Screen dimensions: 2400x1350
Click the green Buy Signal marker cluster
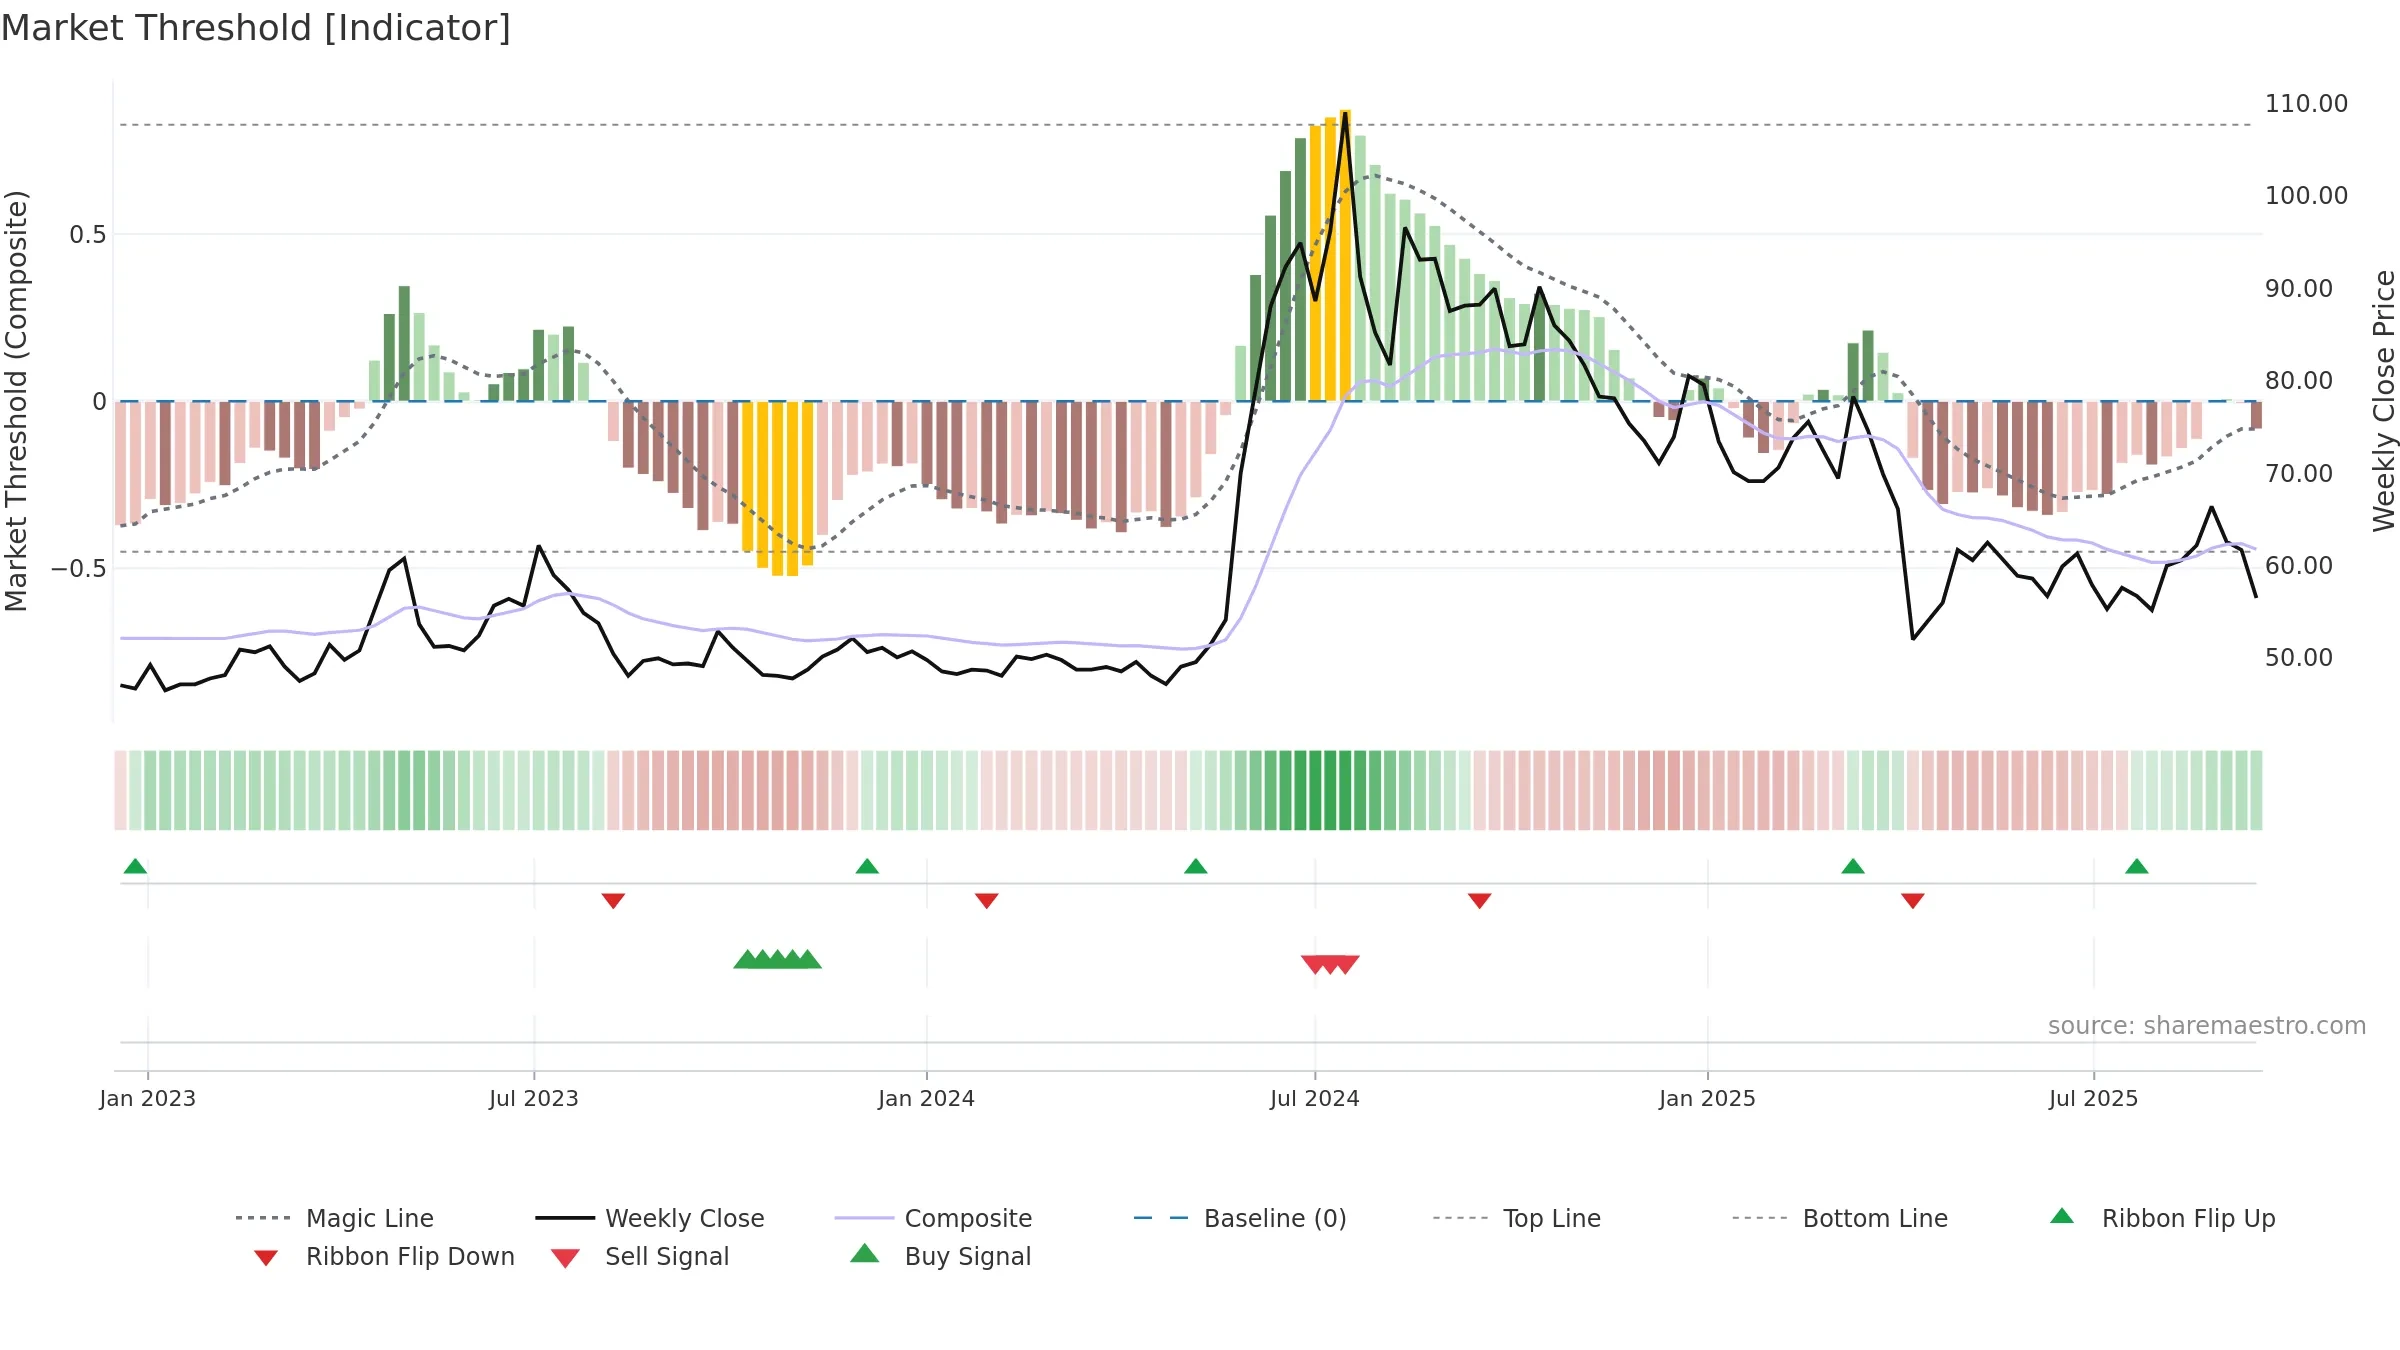click(778, 959)
